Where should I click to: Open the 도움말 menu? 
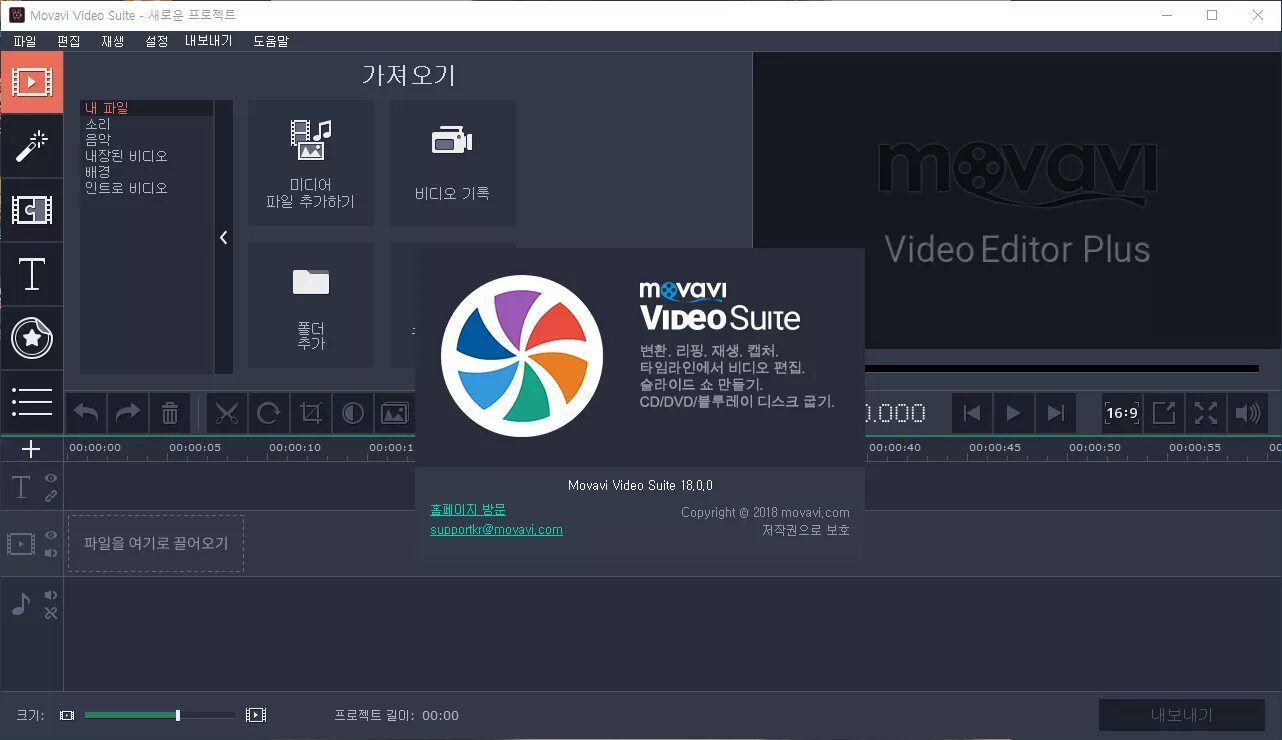coord(271,41)
